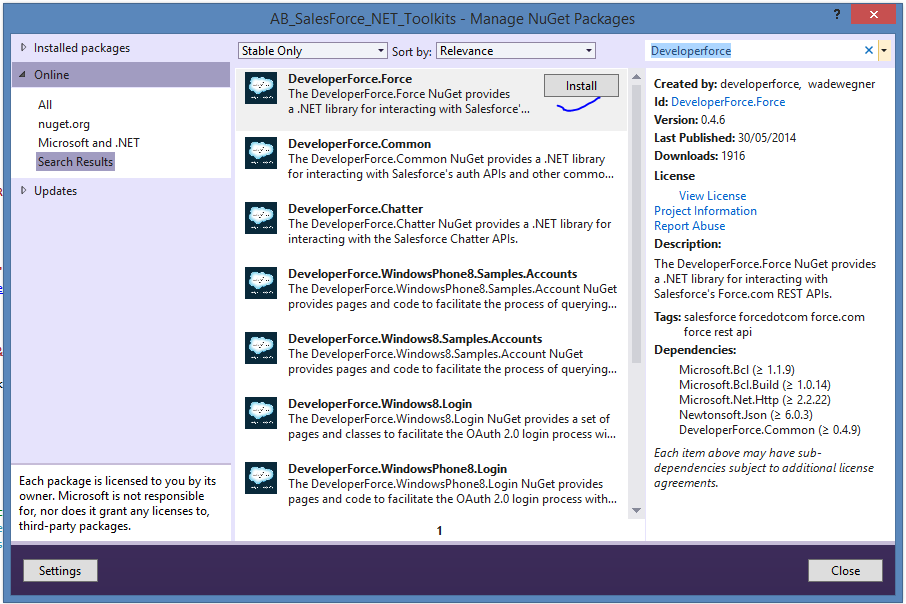Click the DeveloperForce.Common package icon

pos(261,153)
